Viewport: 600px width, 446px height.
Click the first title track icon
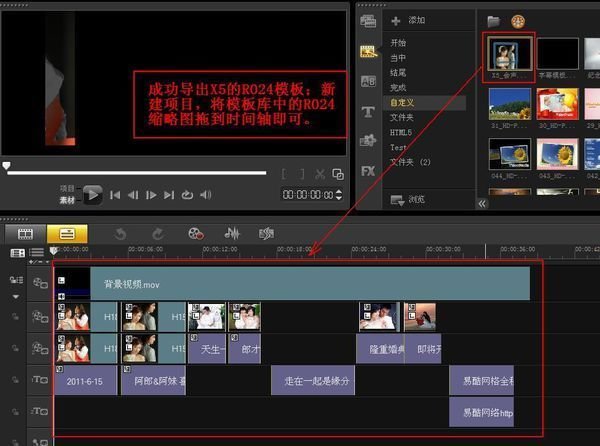[x=40, y=380]
